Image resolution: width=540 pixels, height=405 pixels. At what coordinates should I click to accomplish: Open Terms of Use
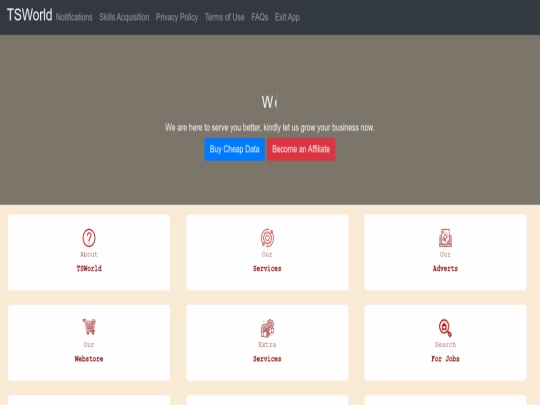(x=225, y=17)
